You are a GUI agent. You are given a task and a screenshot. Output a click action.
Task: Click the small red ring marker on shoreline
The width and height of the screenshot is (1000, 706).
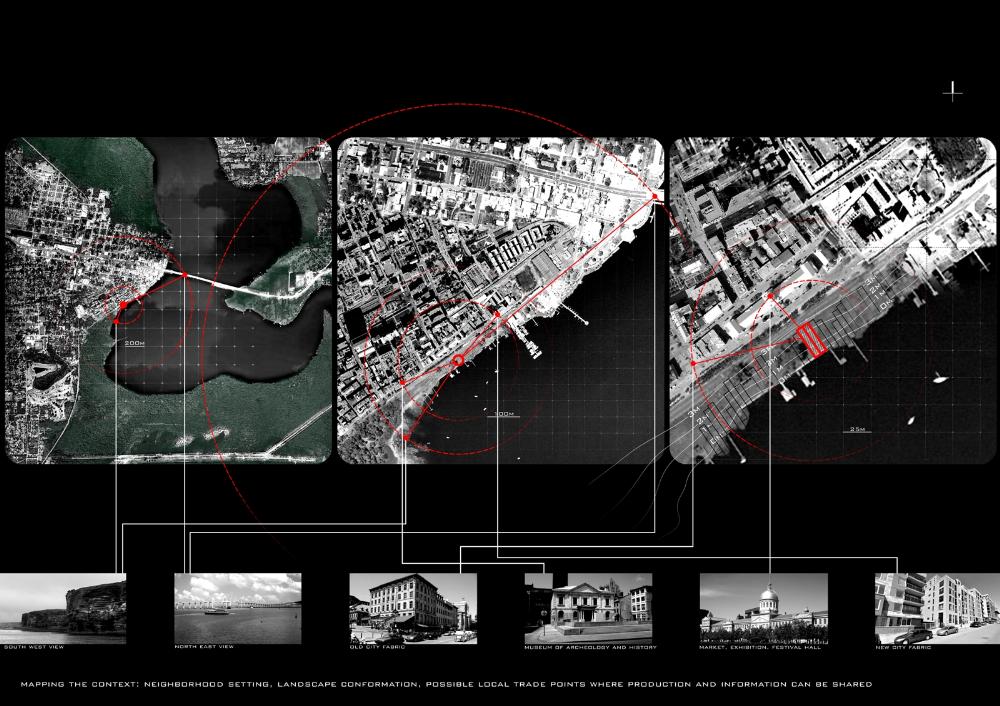(458, 360)
